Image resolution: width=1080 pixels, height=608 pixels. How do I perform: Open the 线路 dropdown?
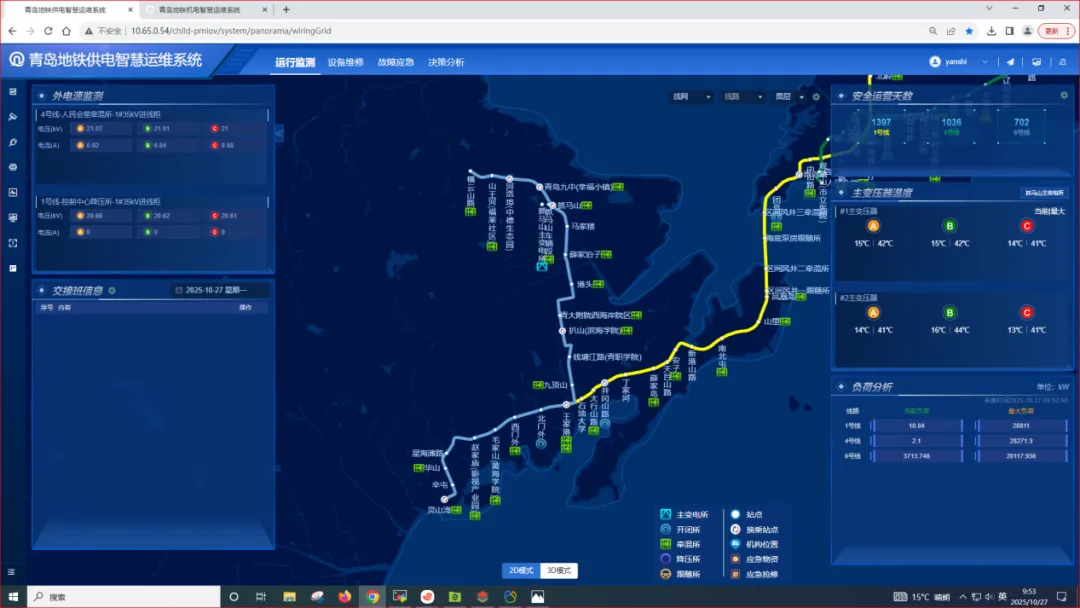click(x=742, y=97)
